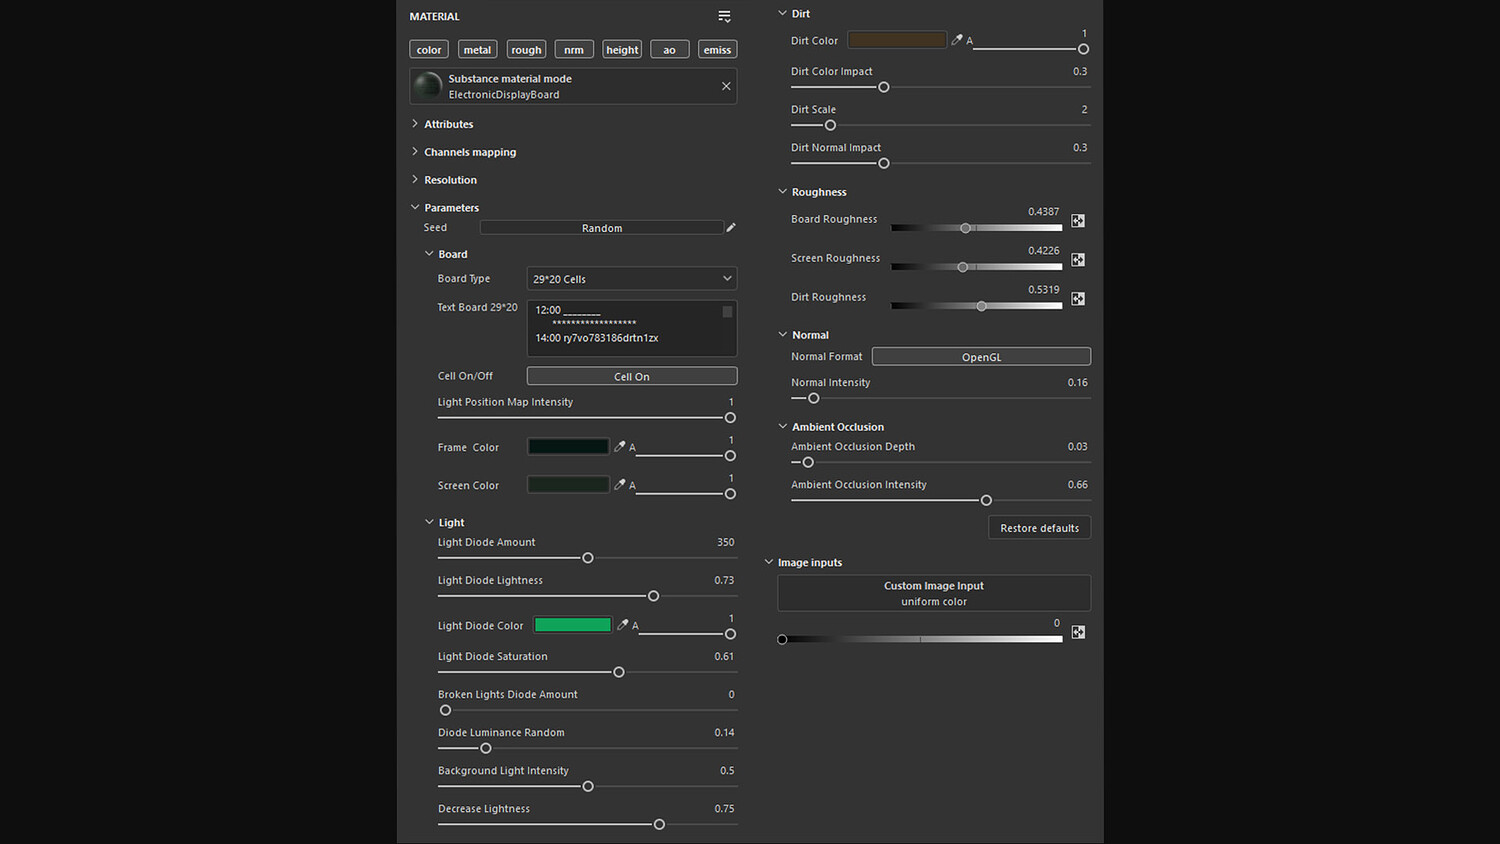Collapse the Roughness section

(783, 192)
